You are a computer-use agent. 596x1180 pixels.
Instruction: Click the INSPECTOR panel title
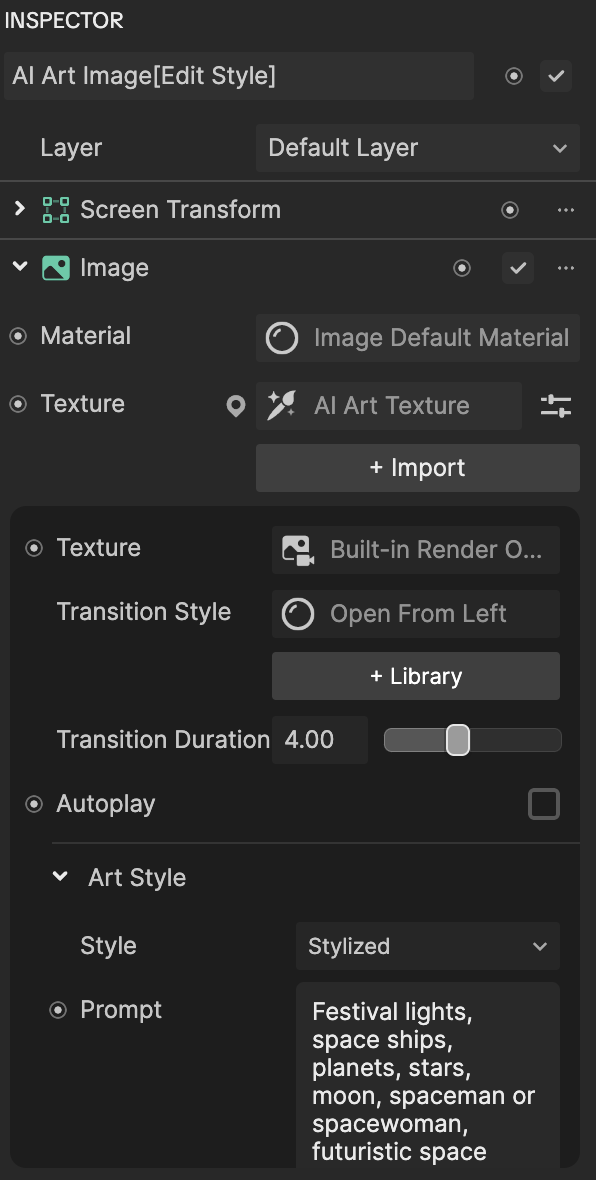(x=64, y=20)
